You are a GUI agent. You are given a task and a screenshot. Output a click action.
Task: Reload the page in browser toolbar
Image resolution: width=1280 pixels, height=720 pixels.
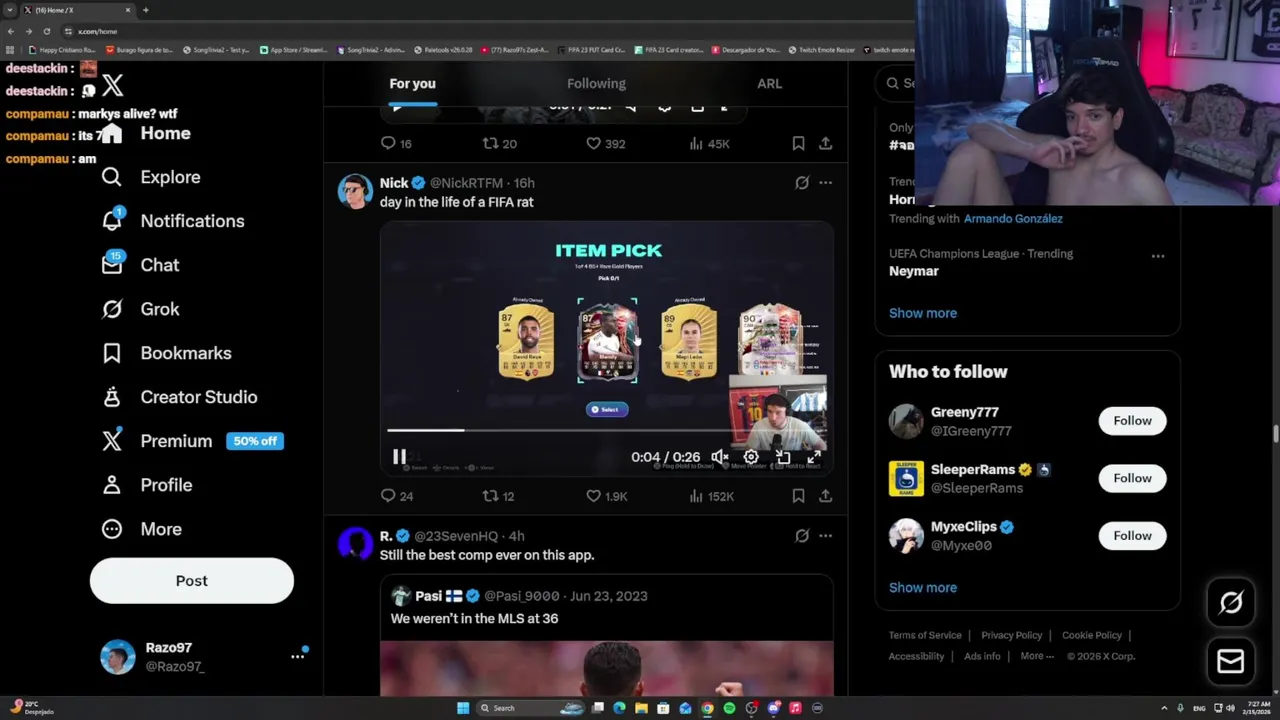click(46, 31)
